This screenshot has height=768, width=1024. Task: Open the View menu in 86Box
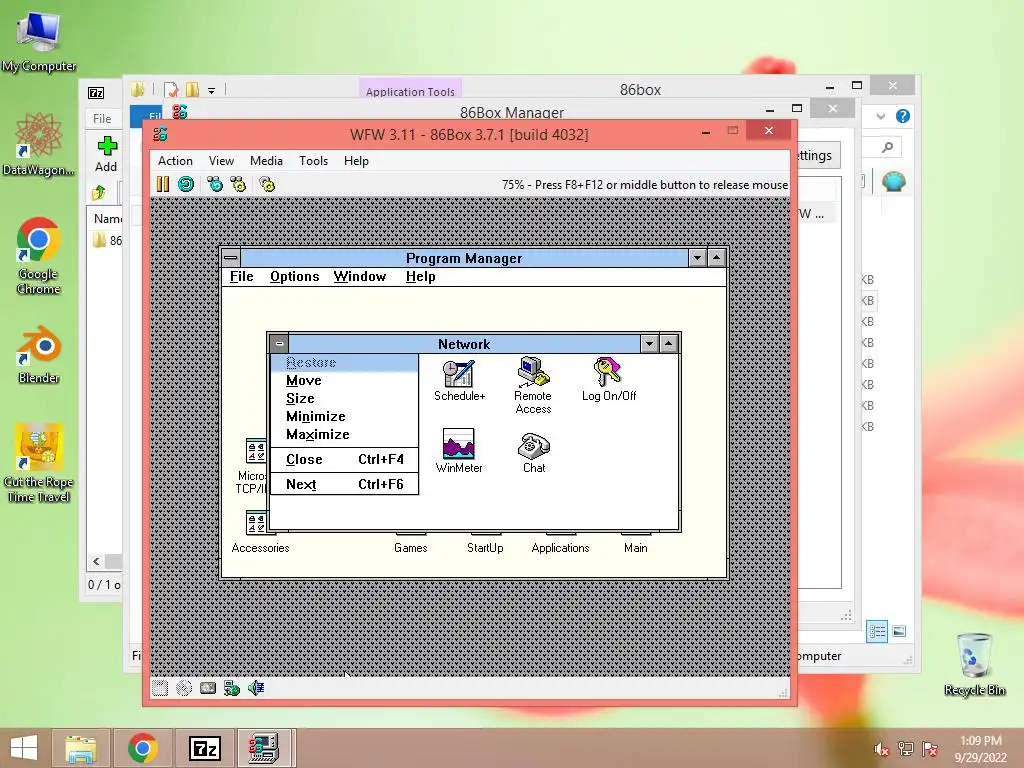[x=221, y=161]
